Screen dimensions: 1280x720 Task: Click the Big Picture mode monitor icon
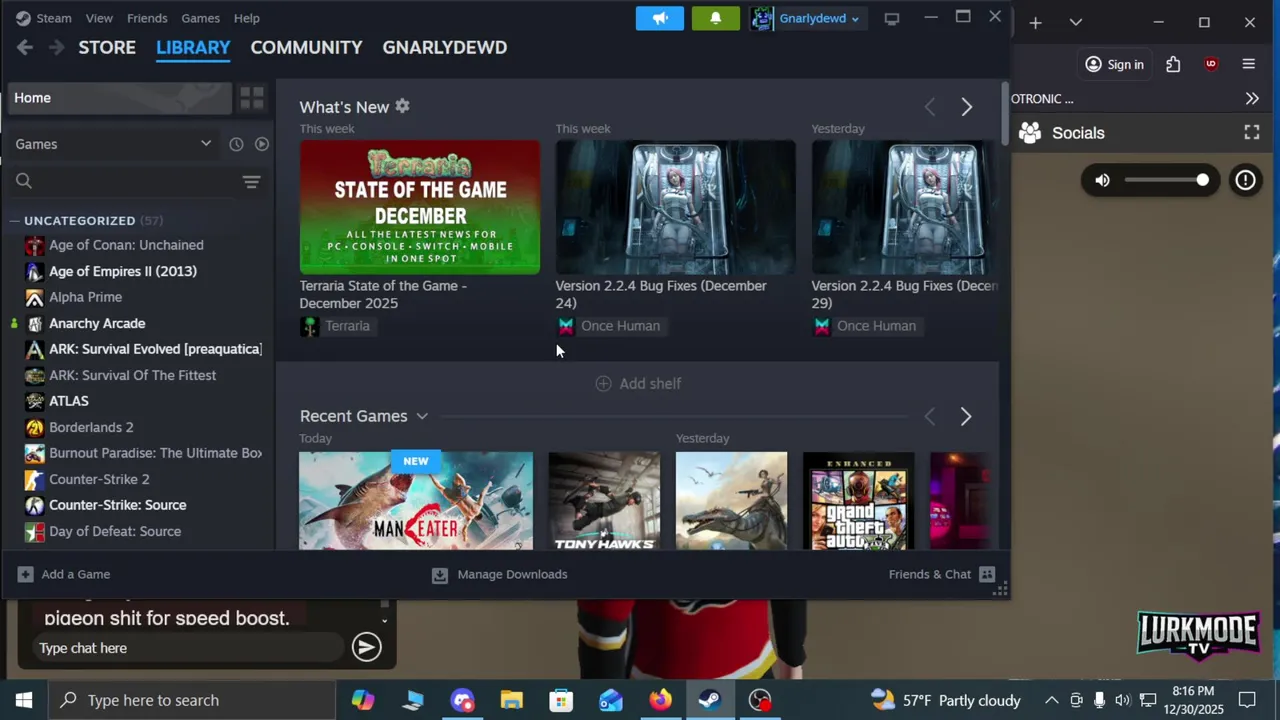891,18
